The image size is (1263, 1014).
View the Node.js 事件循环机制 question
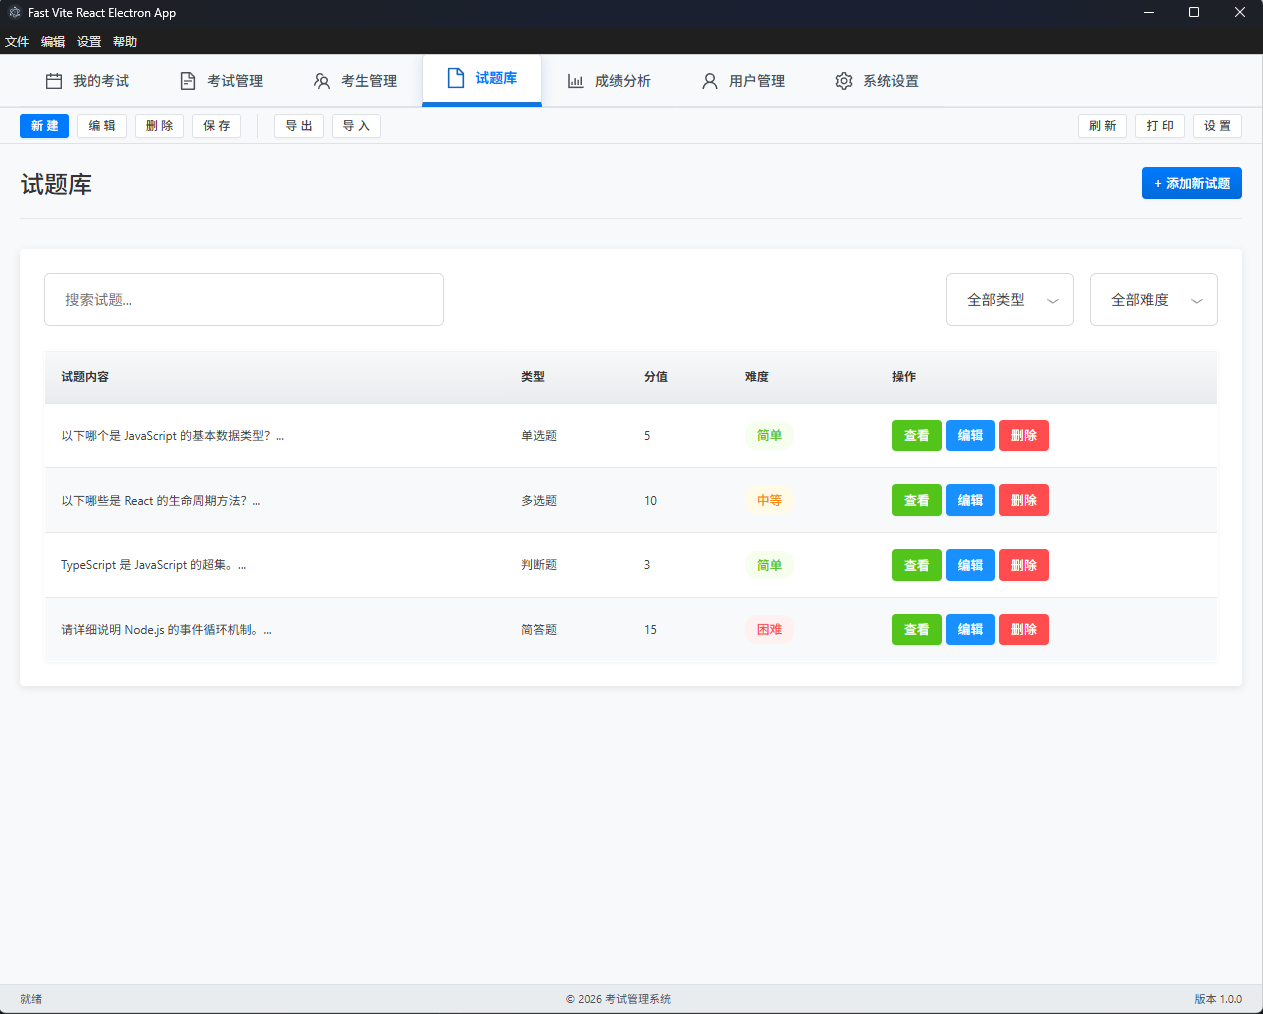point(917,630)
